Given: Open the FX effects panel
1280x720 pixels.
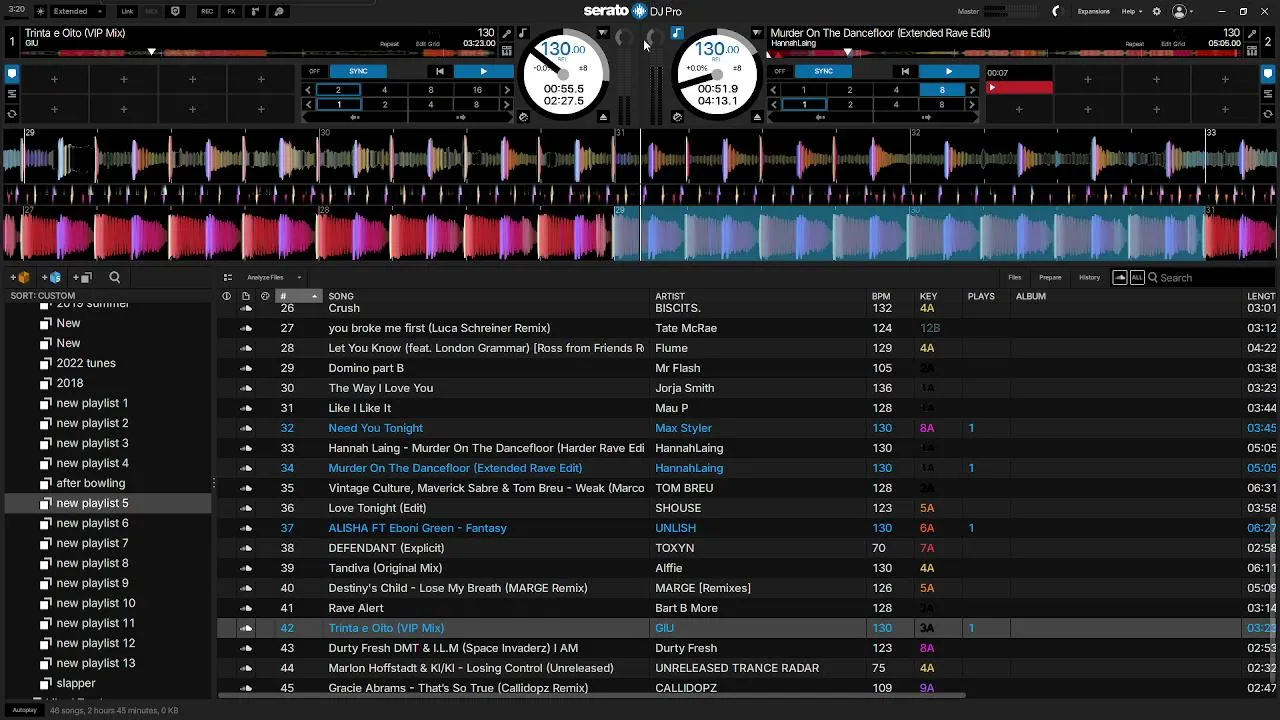Looking at the screenshot, I should (231, 11).
